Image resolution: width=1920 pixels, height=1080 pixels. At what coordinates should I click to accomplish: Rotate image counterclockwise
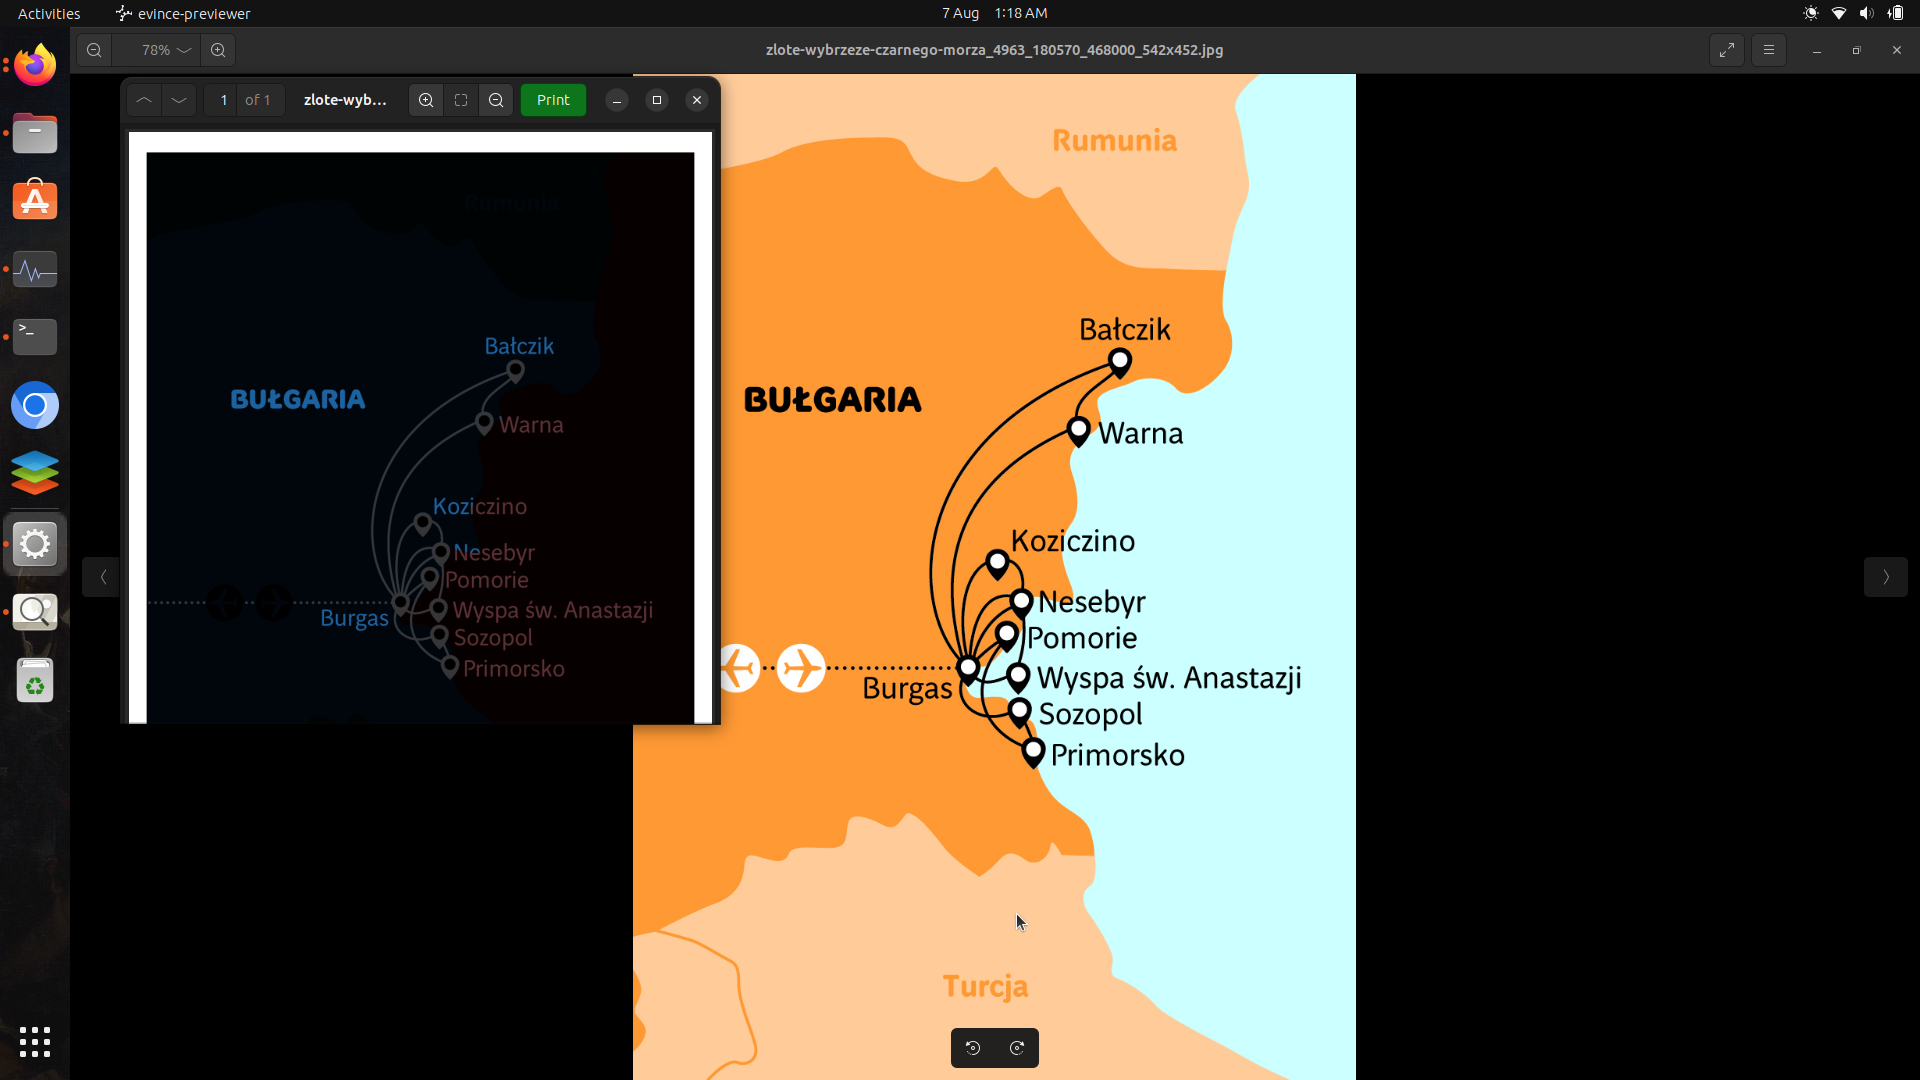click(x=973, y=1048)
